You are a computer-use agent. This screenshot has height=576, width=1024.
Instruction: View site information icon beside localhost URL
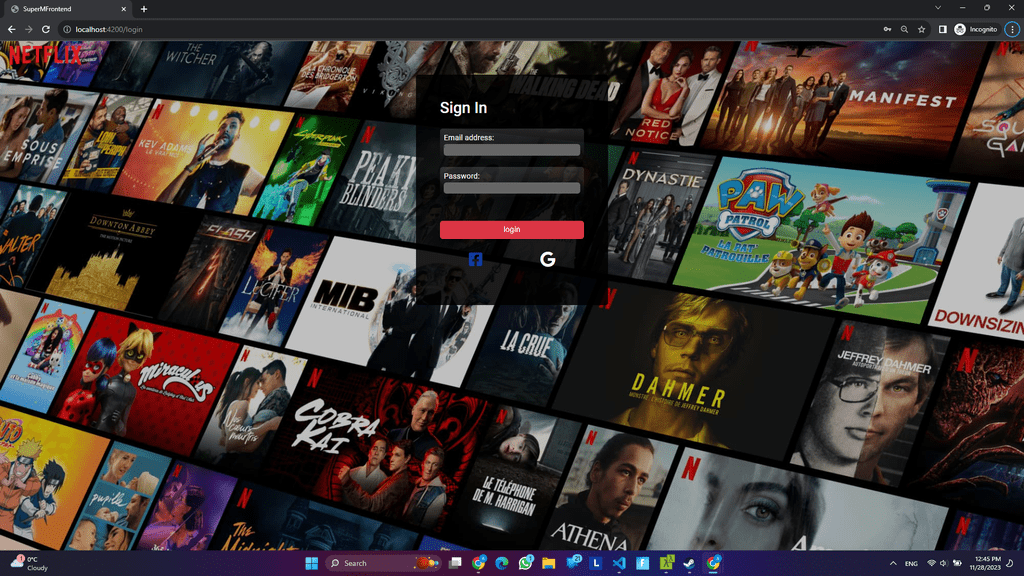point(67,29)
